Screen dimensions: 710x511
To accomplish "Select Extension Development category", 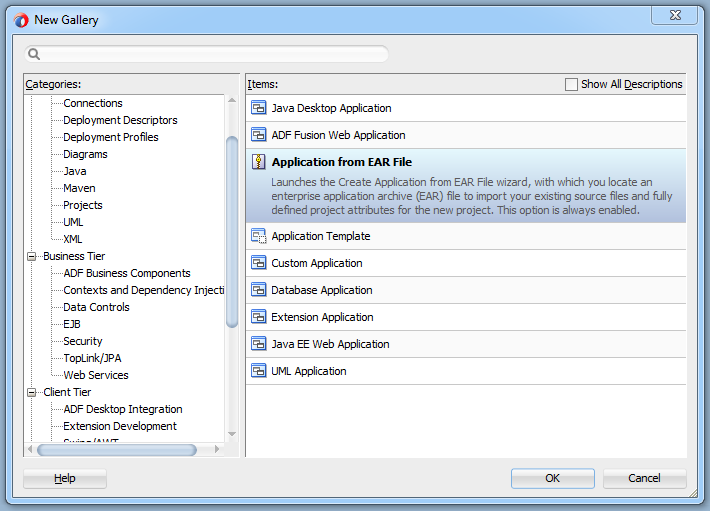I will [x=120, y=426].
